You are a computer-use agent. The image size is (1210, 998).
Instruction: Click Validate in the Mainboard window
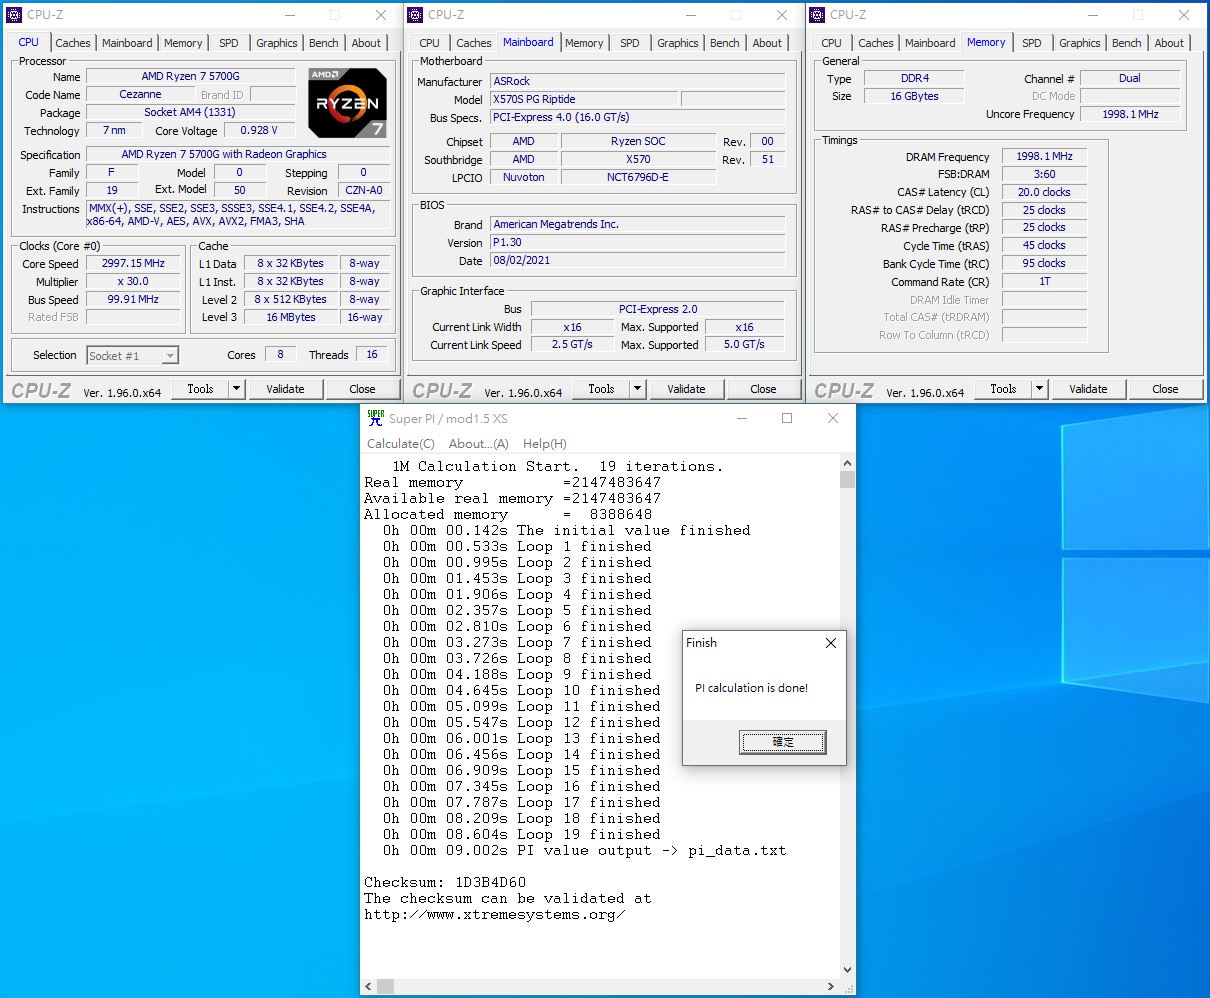[686, 389]
